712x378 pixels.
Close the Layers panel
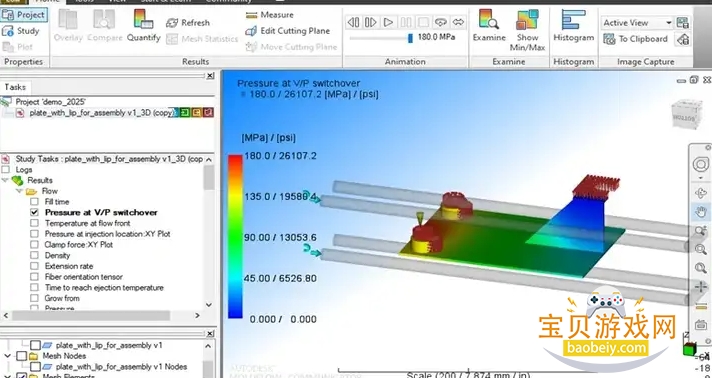click(210, 333)
